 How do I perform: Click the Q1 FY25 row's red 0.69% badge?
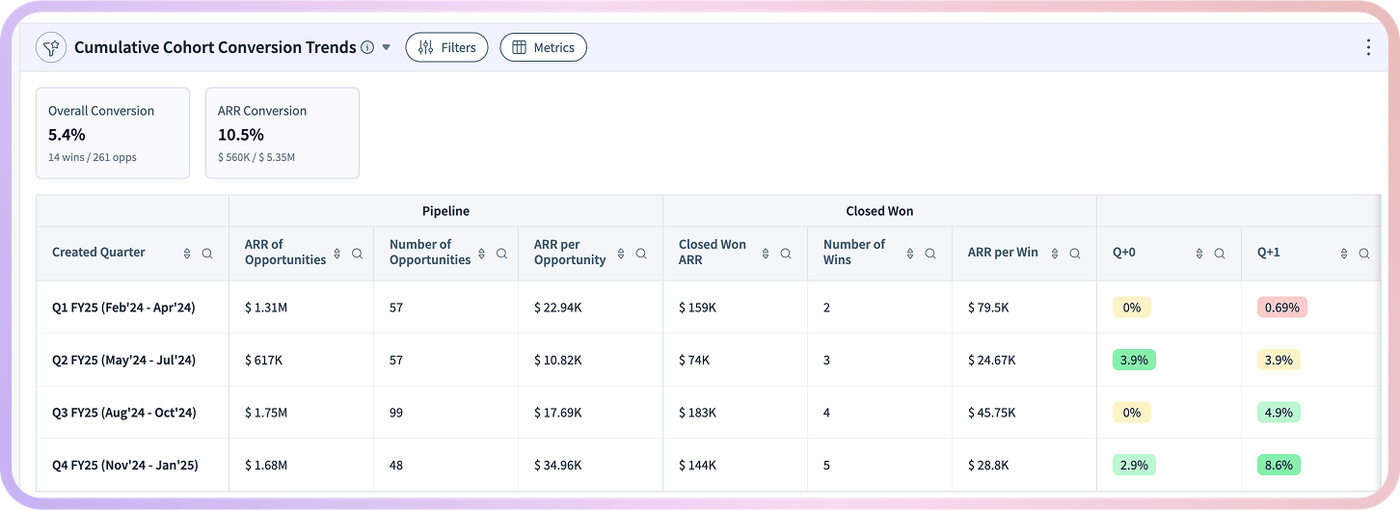[x=1282, y=307]
